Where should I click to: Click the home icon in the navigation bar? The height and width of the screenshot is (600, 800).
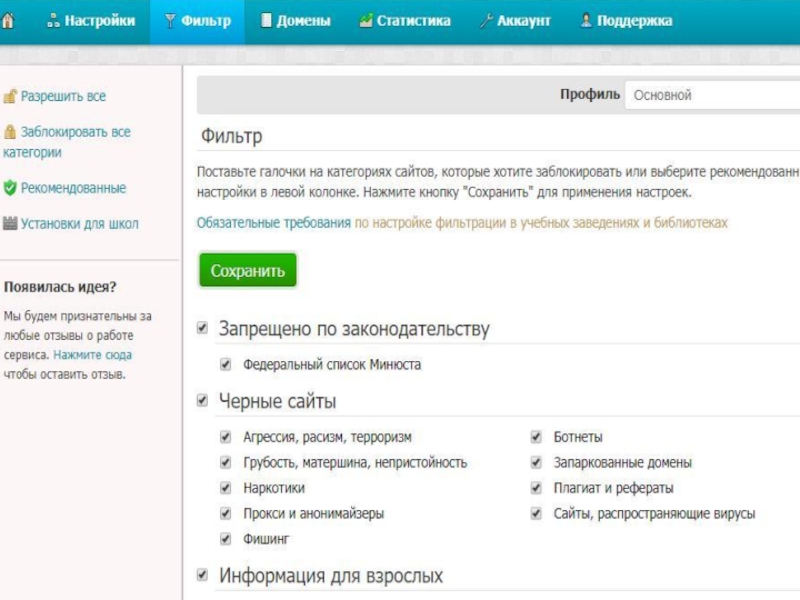[7, 20]
